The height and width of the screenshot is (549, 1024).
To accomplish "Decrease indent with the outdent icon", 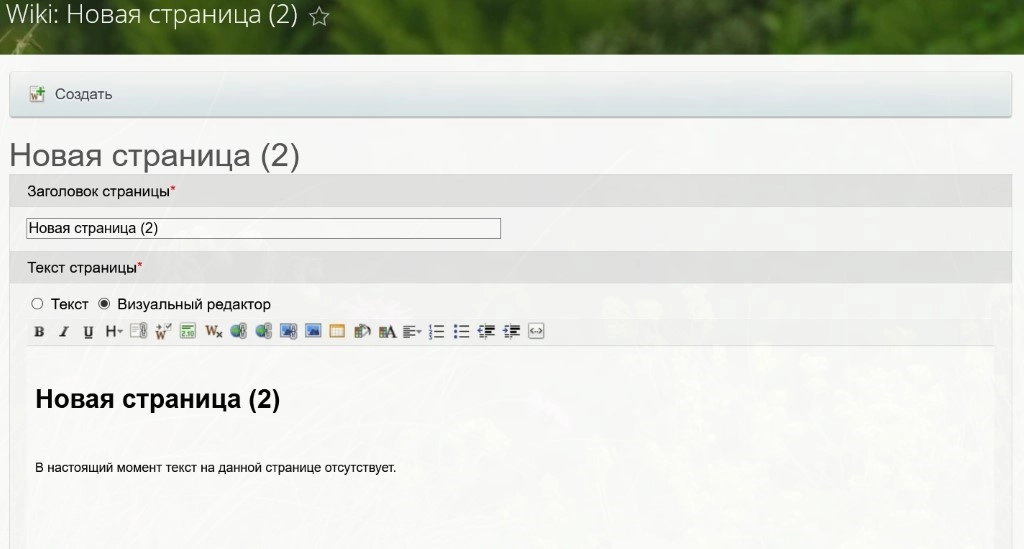I will 487,332.
